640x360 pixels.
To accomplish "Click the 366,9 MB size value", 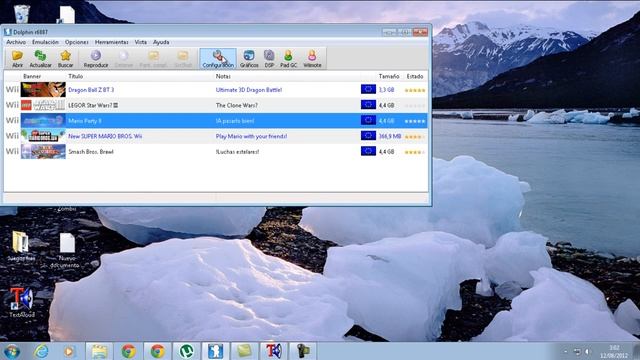I will click(390, 136).
